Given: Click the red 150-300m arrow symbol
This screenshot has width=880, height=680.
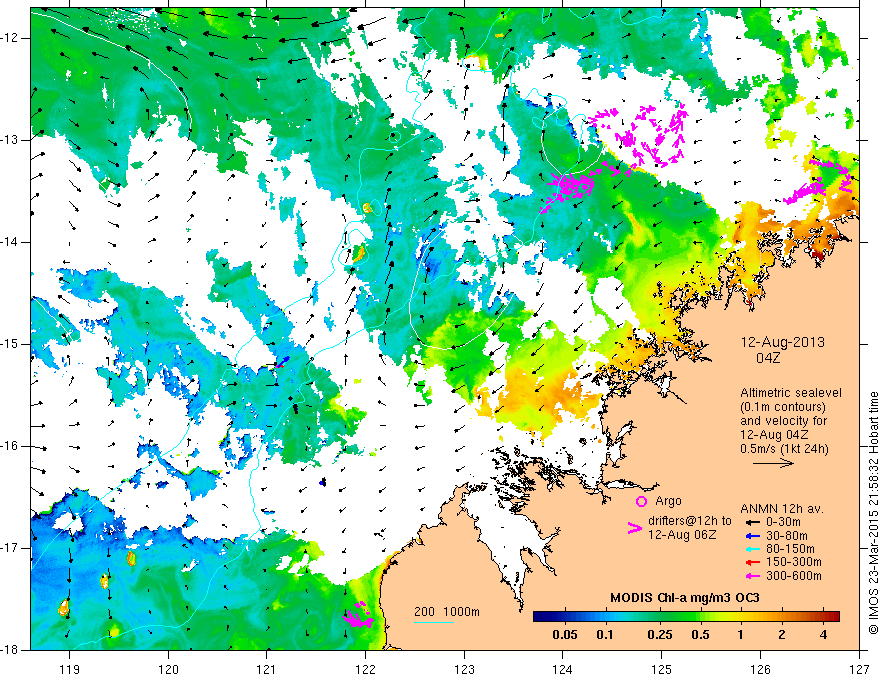Looking at the screenshot, I should [x=753, y=563].
